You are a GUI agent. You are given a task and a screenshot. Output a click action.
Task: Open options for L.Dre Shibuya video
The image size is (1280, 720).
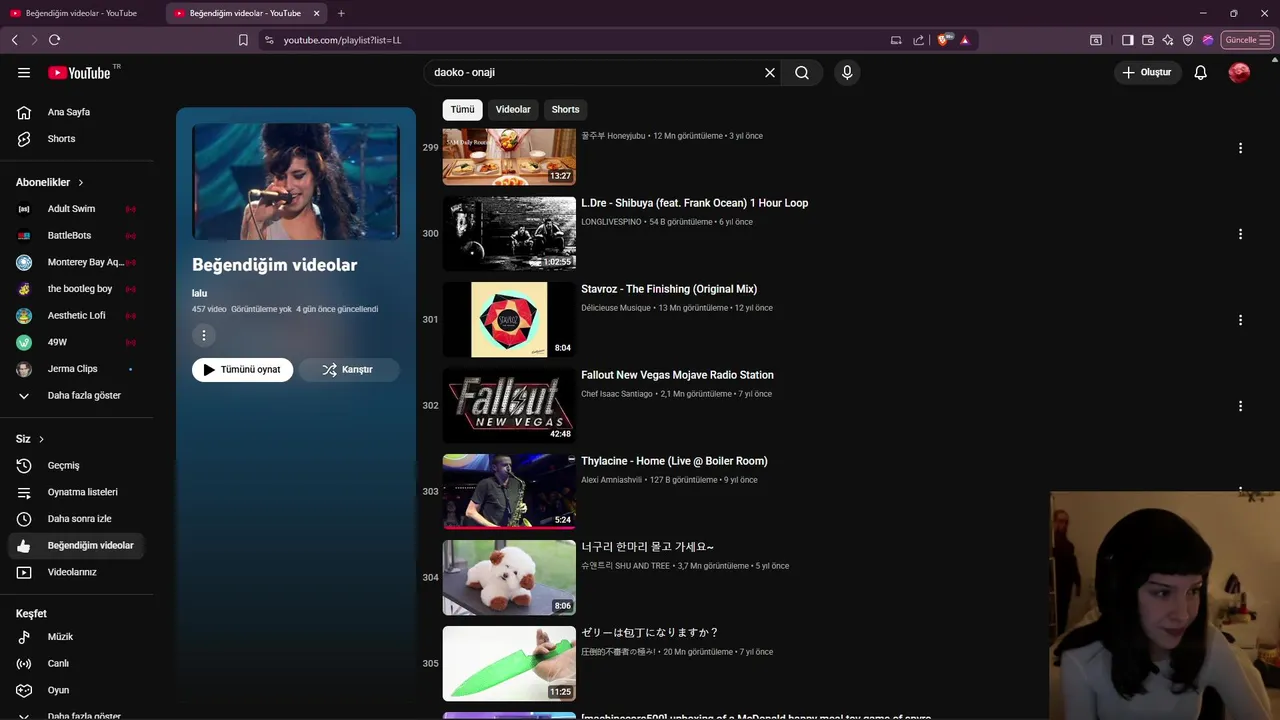click(x=1240, y=234)
